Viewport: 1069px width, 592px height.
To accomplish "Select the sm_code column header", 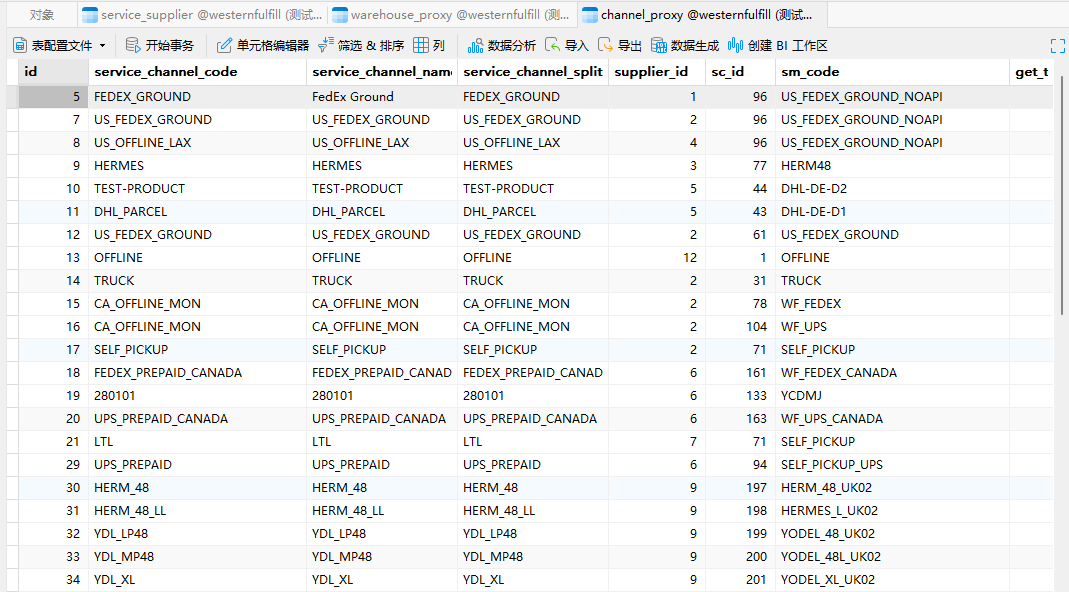I will tap(892, 72).
